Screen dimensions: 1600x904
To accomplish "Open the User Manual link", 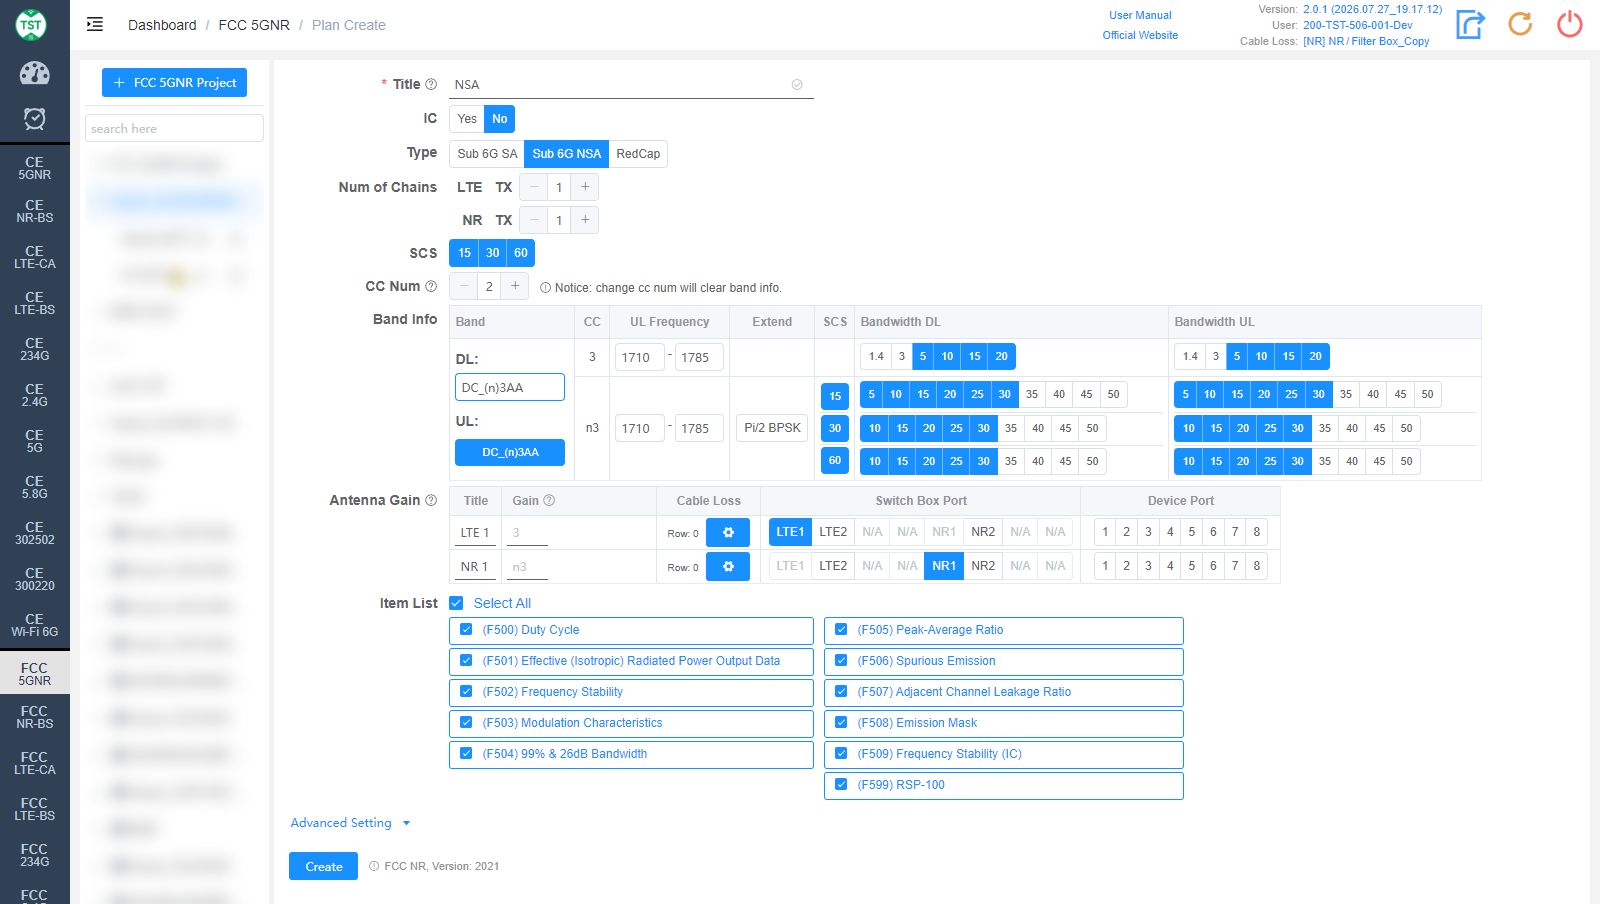I will click(x=1140, y=15).
